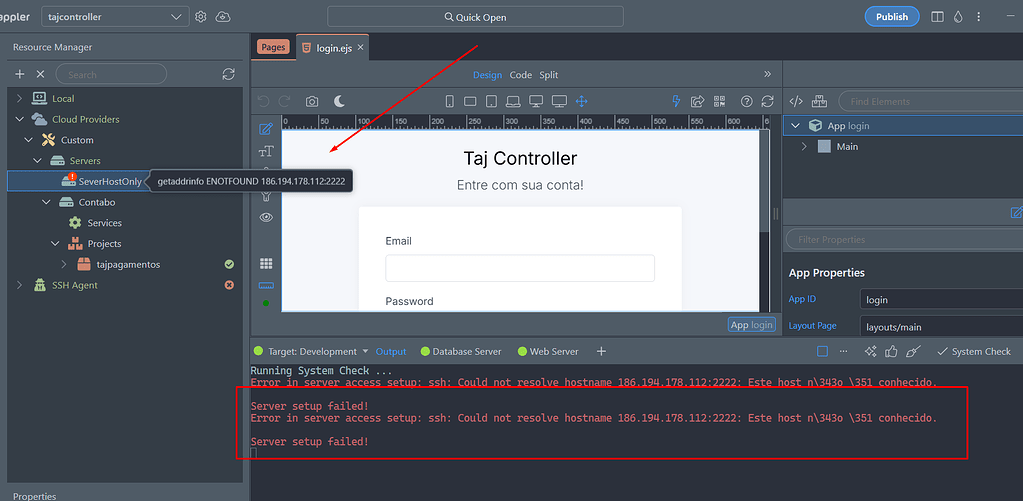Select the desktop monitor device preview
1023x501 pixels.
[536, 101]
